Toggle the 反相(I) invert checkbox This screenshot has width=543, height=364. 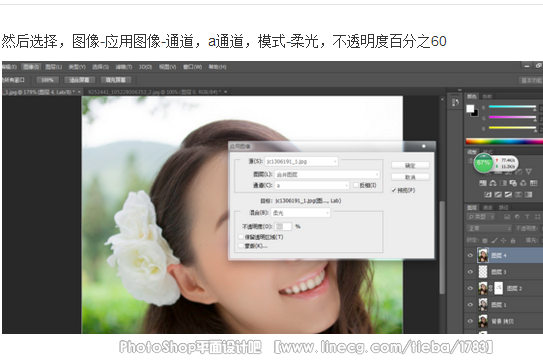click(356, 185)
